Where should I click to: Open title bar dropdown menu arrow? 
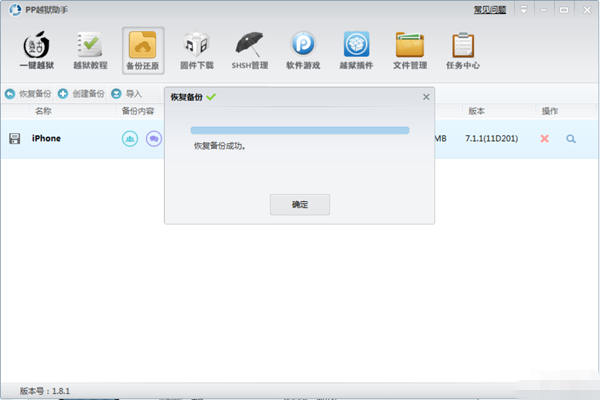[523, 10]
